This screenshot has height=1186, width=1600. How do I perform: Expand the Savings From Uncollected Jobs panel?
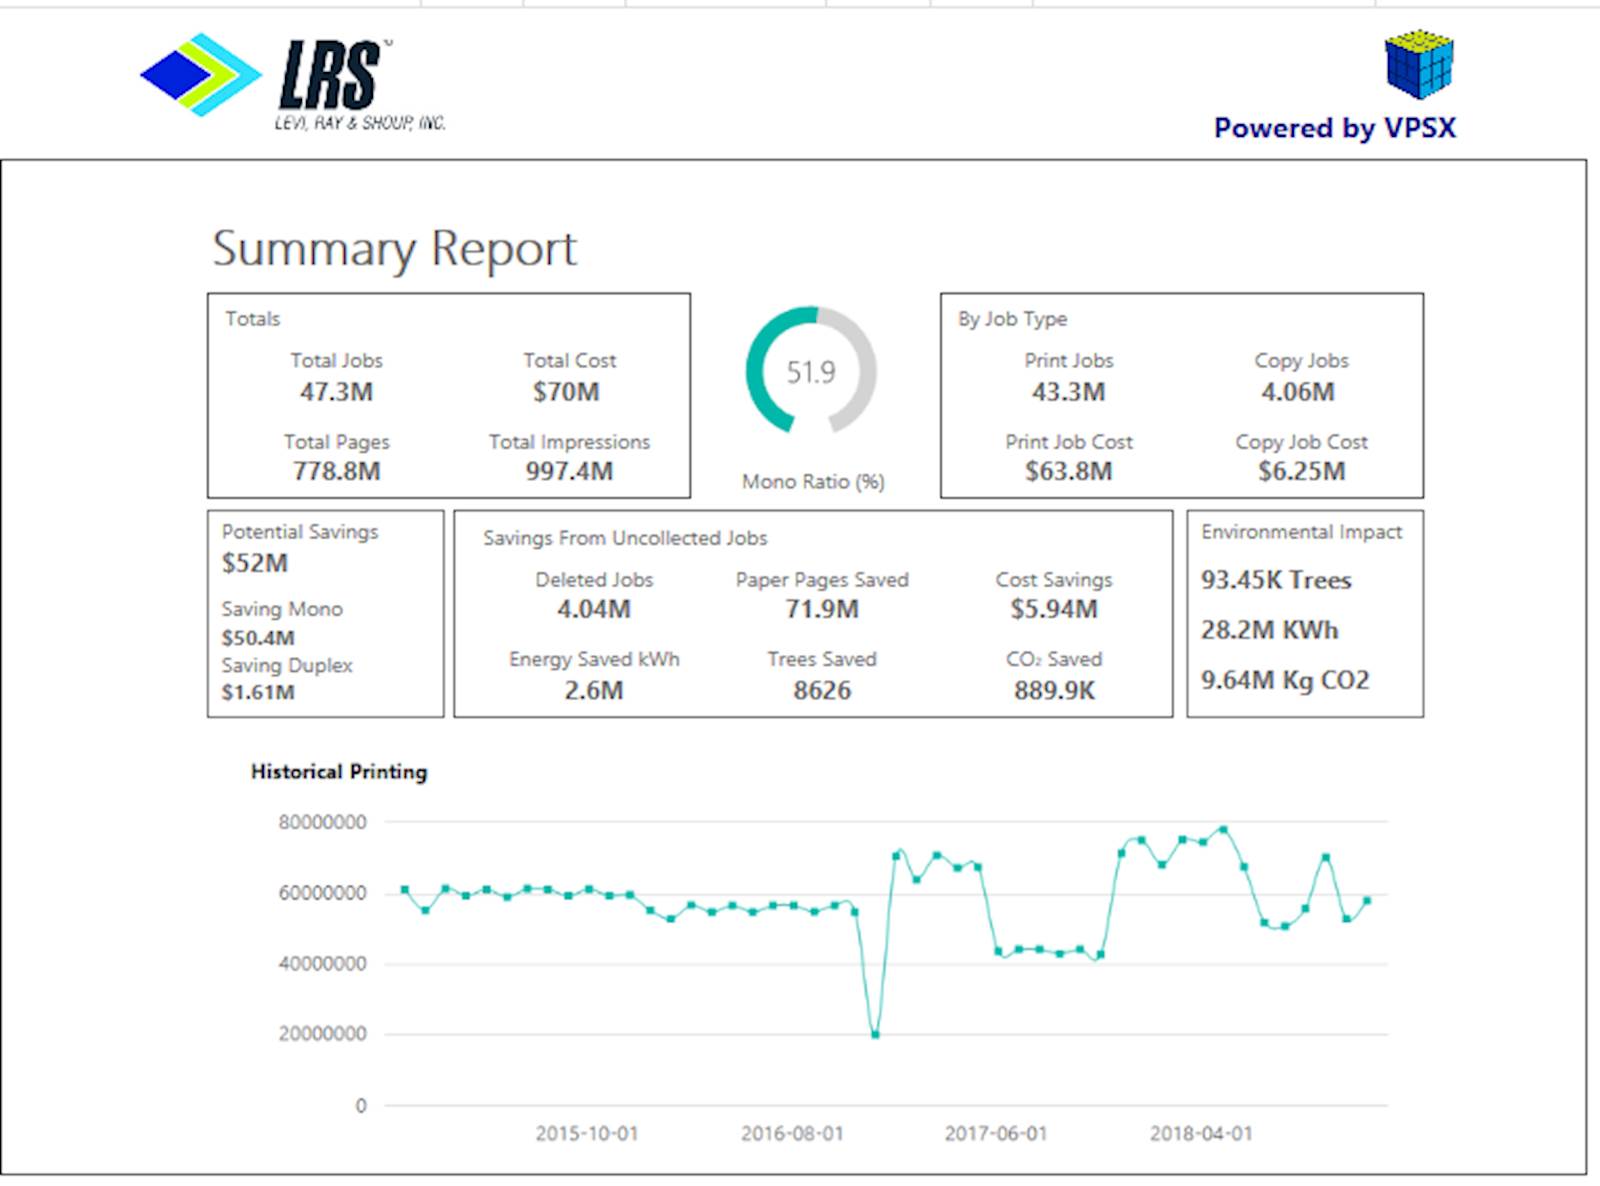pos(813,617)
